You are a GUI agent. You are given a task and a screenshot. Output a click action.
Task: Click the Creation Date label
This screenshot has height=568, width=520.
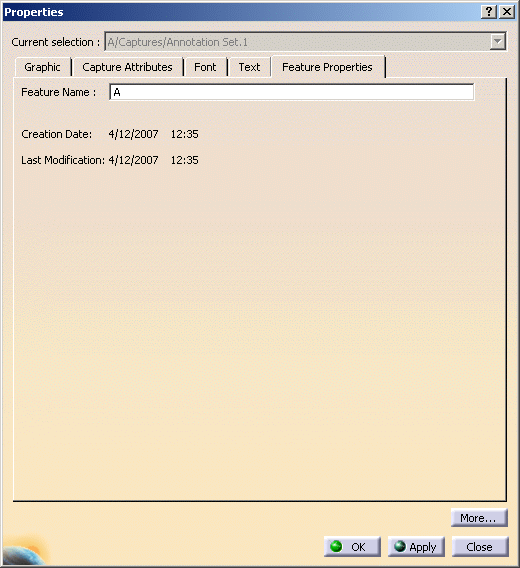tap(57, 134)
